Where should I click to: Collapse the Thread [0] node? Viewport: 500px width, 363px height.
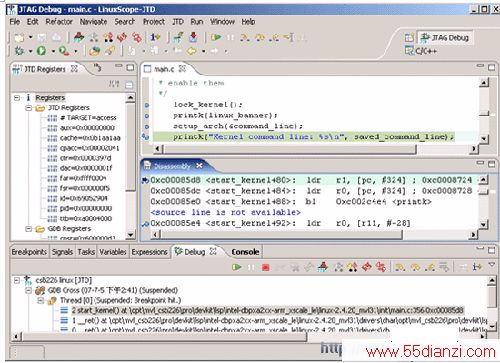click(41, 300)
